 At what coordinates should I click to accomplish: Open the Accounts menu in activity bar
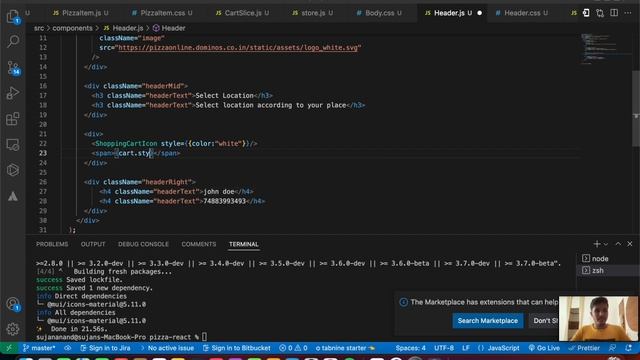pyautogui.click(x=13, y=304)
